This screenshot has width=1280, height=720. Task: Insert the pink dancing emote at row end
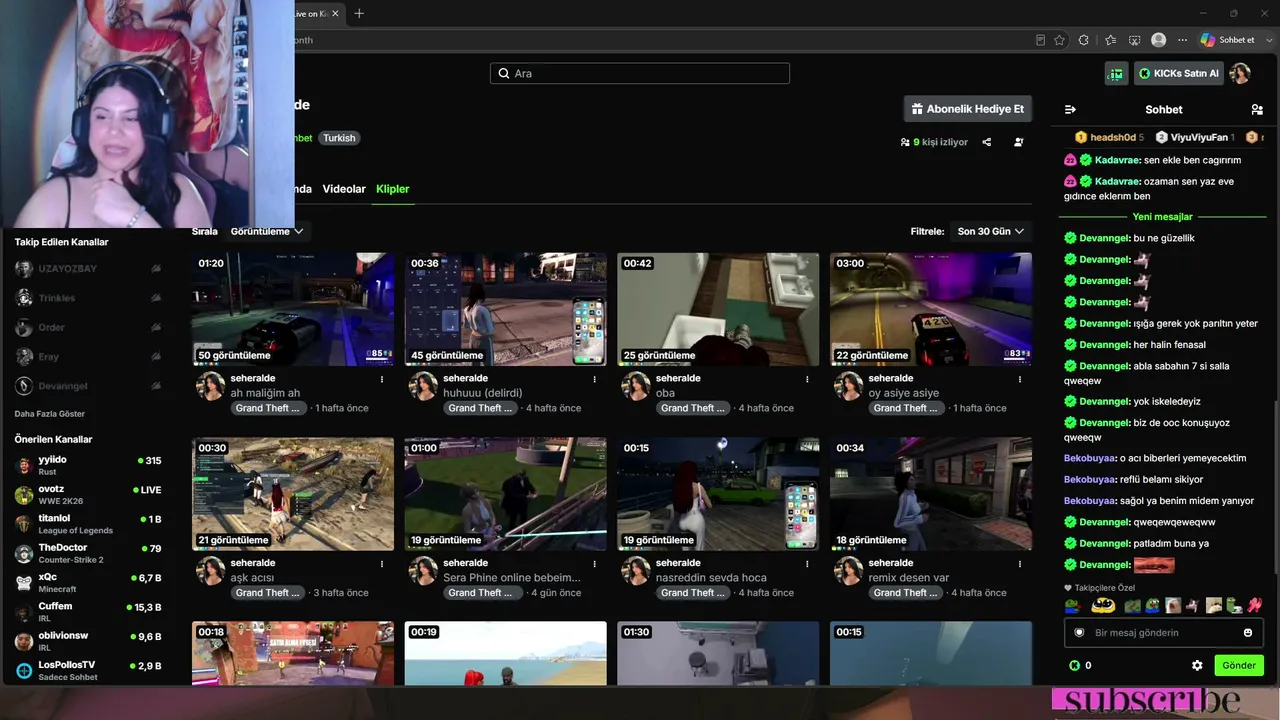(x=1255, y=605)
